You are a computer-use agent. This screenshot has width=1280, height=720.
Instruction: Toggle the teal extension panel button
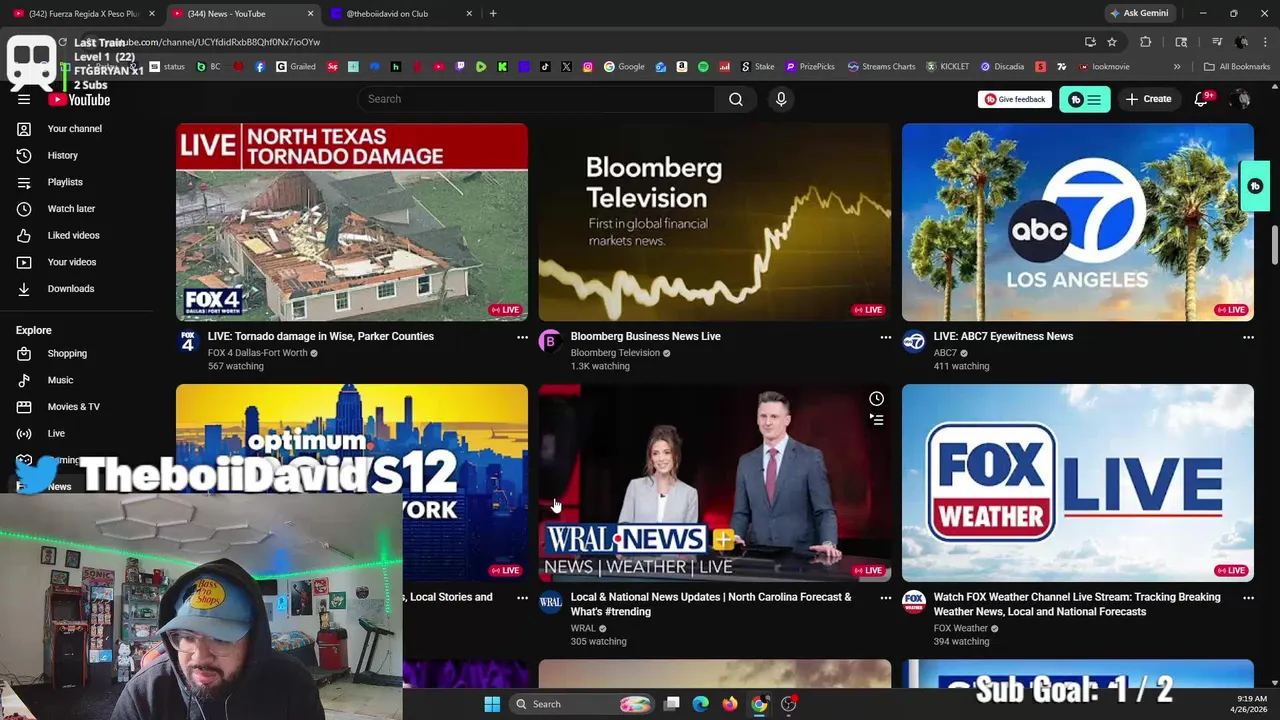point(1085,99)
